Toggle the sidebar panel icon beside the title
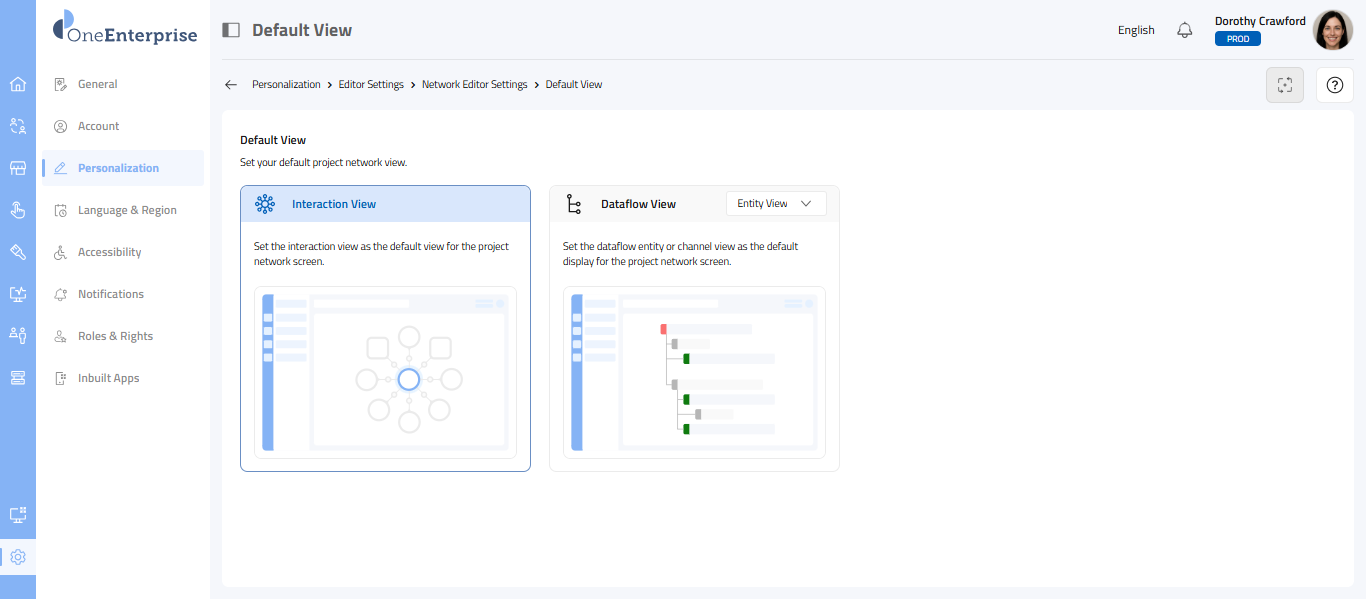This screenshot has height=599, width=1366. pyautogui.click(x=231, y=30)
